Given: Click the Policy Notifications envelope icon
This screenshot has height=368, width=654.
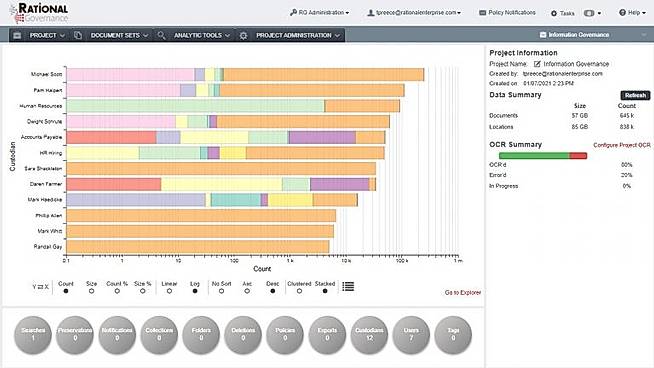Looking at the screenshot, I should pos(483,13).
